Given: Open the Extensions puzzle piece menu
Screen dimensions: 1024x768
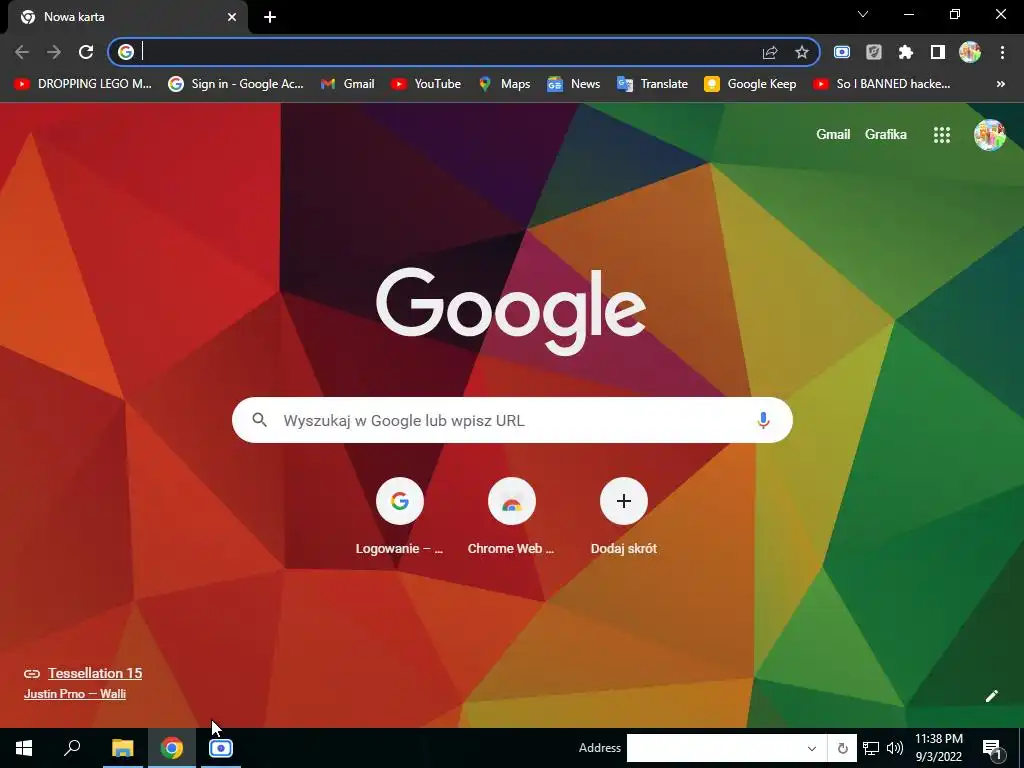Looking at the screenshot, I should [906, 52].
